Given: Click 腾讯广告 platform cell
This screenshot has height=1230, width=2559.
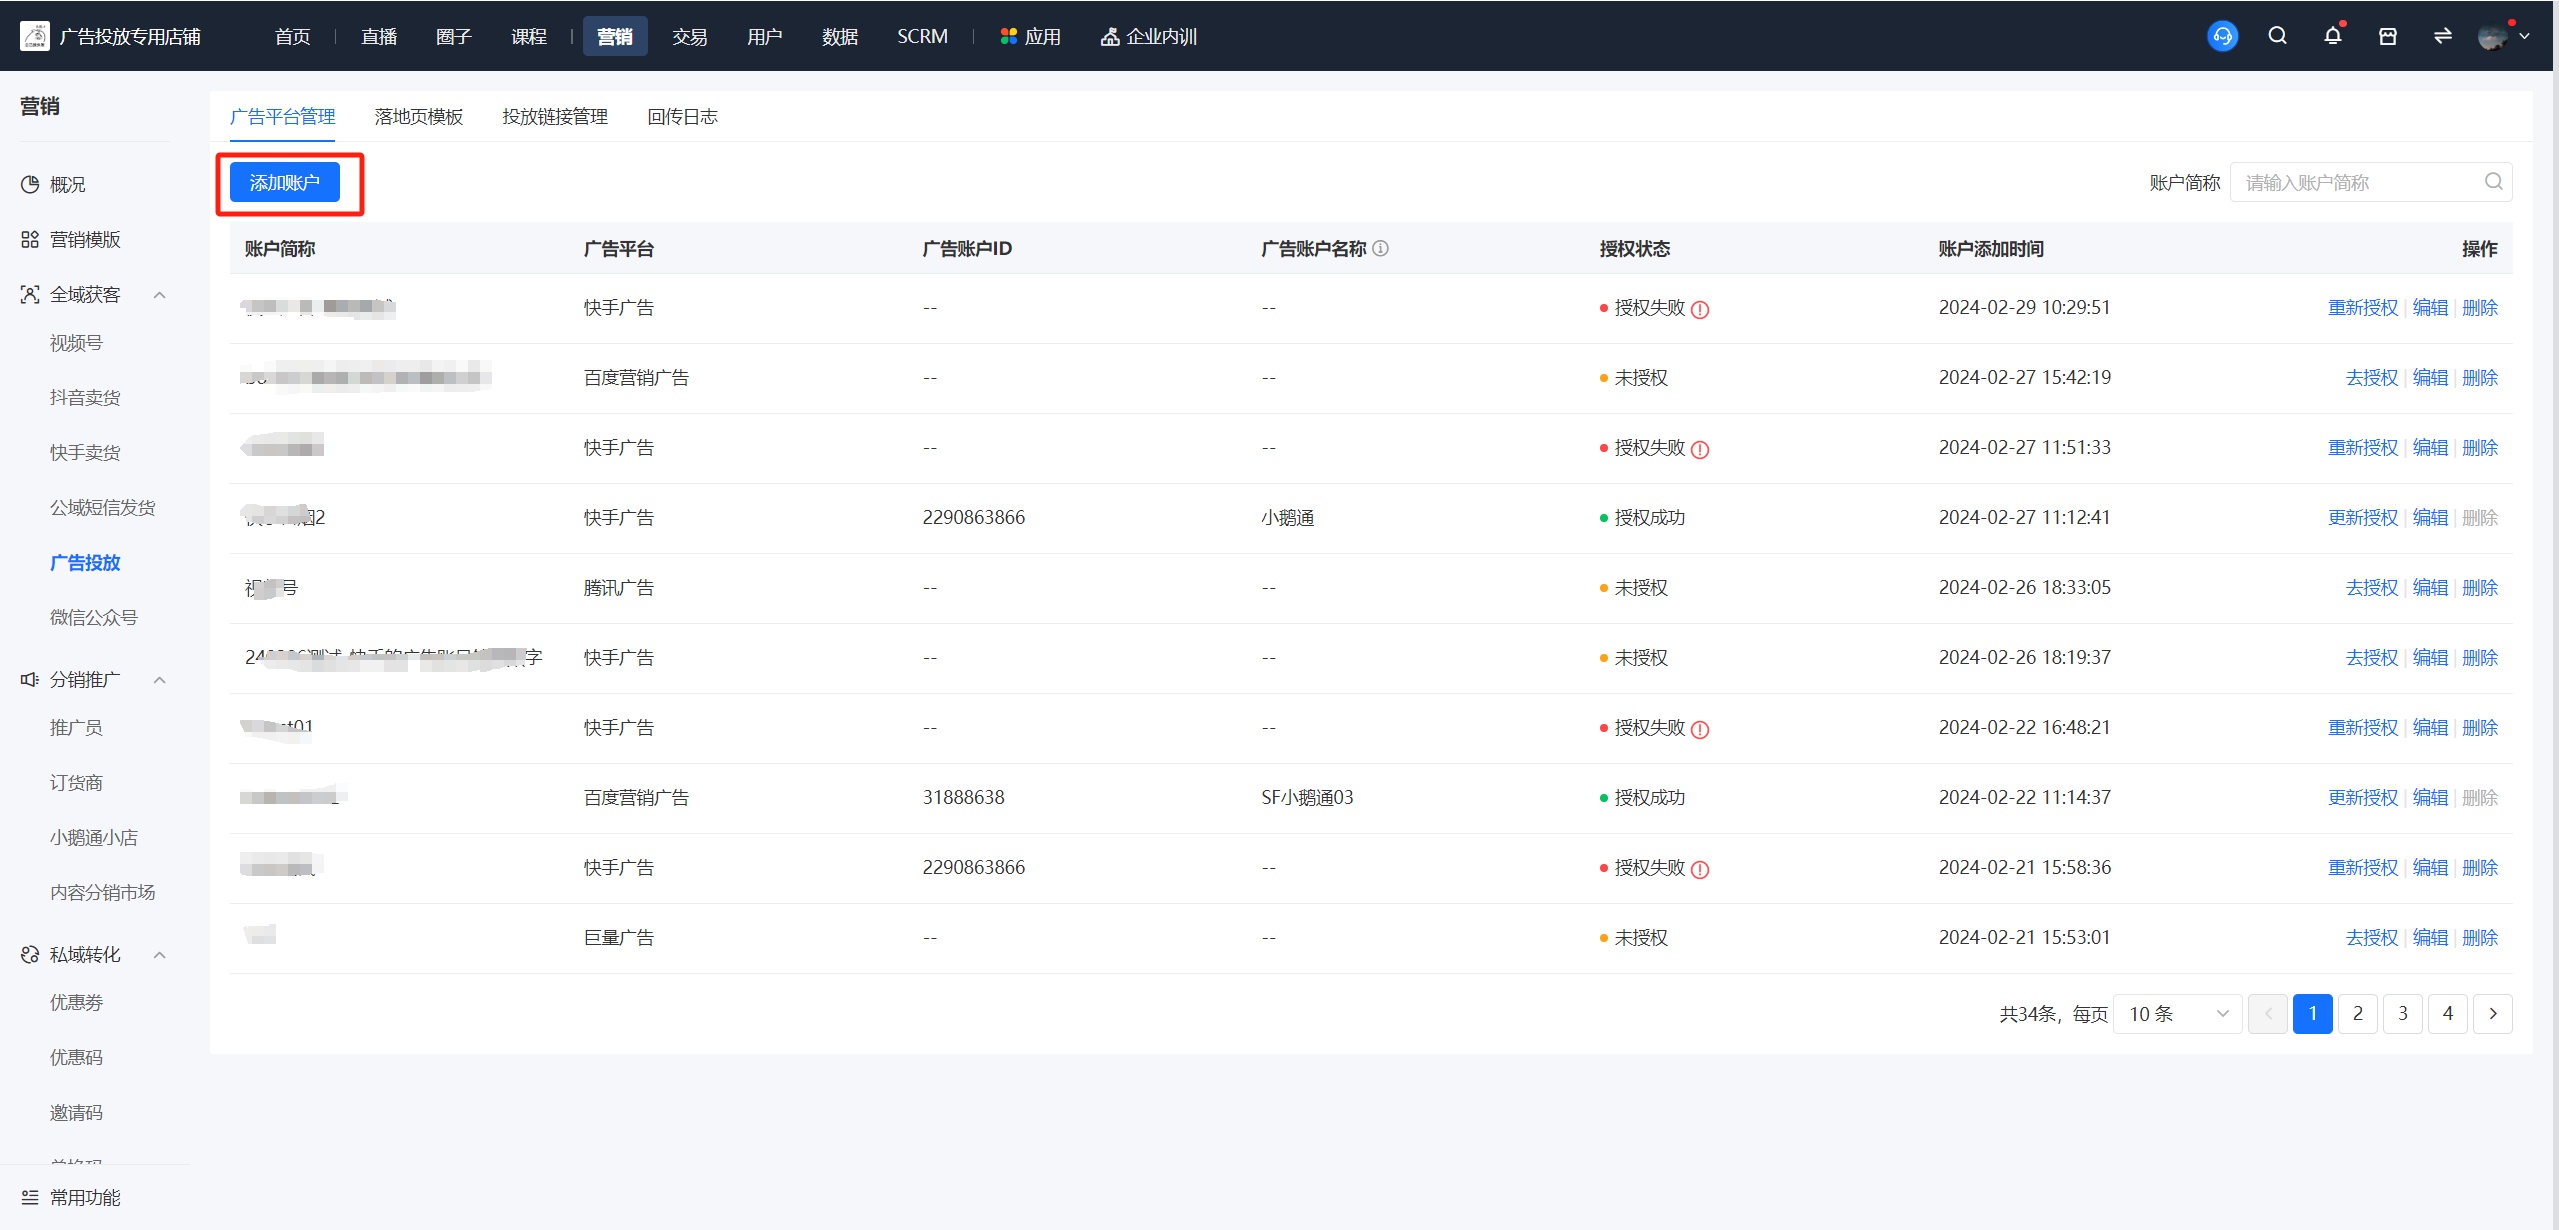Looking at the screenshot, I should (x=619, y=587).
